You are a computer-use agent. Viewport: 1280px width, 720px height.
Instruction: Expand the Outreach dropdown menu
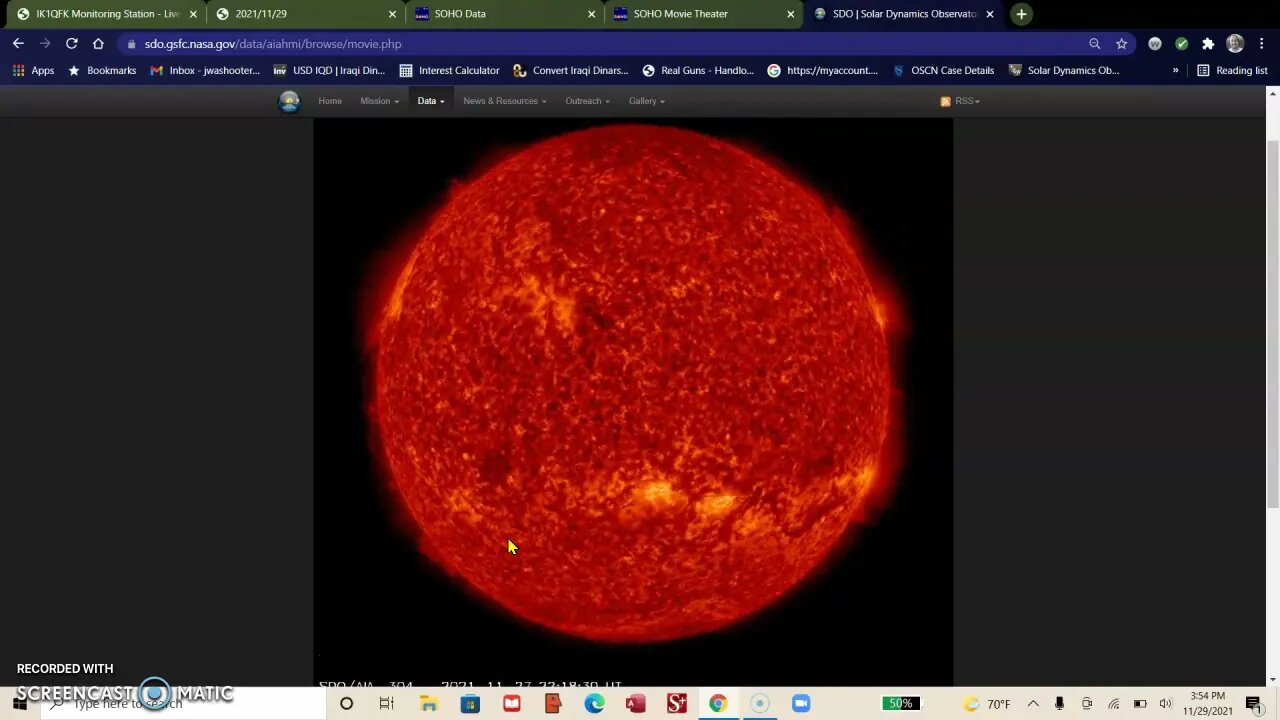click(x=587, y=101)
